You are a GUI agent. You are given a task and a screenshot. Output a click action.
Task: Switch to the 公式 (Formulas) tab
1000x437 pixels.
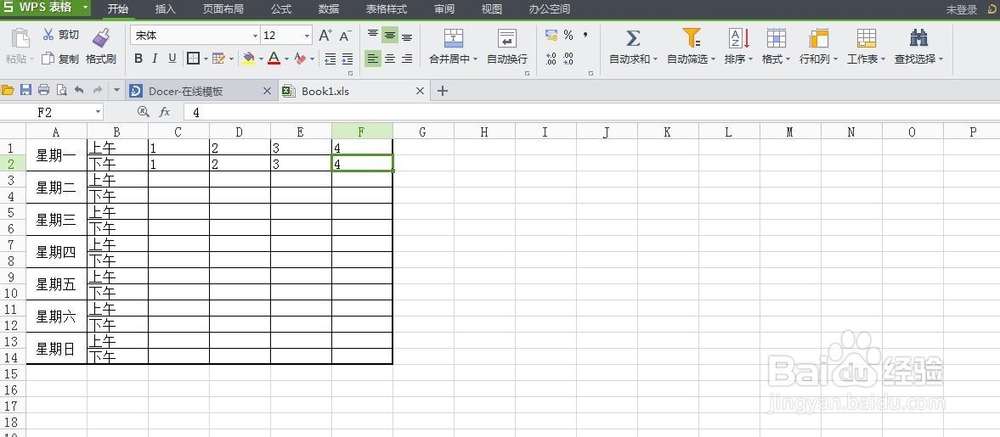coord(281,10)
